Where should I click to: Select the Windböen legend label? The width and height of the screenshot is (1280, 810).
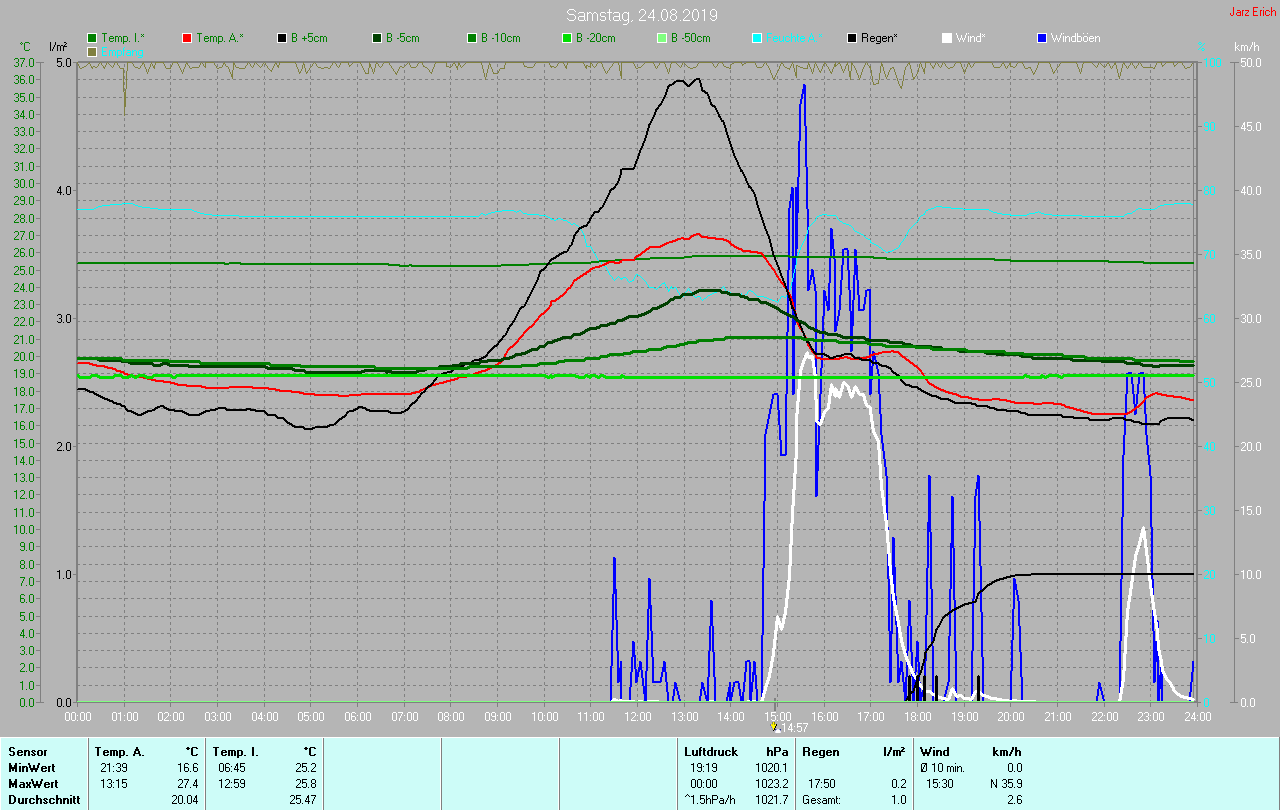click(x=1076, y=38)
